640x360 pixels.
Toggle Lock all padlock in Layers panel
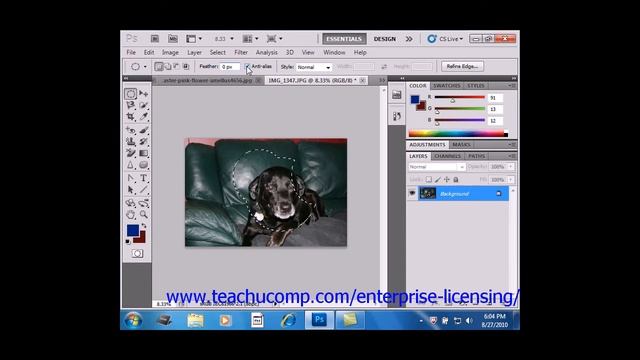tap(456, 180)
